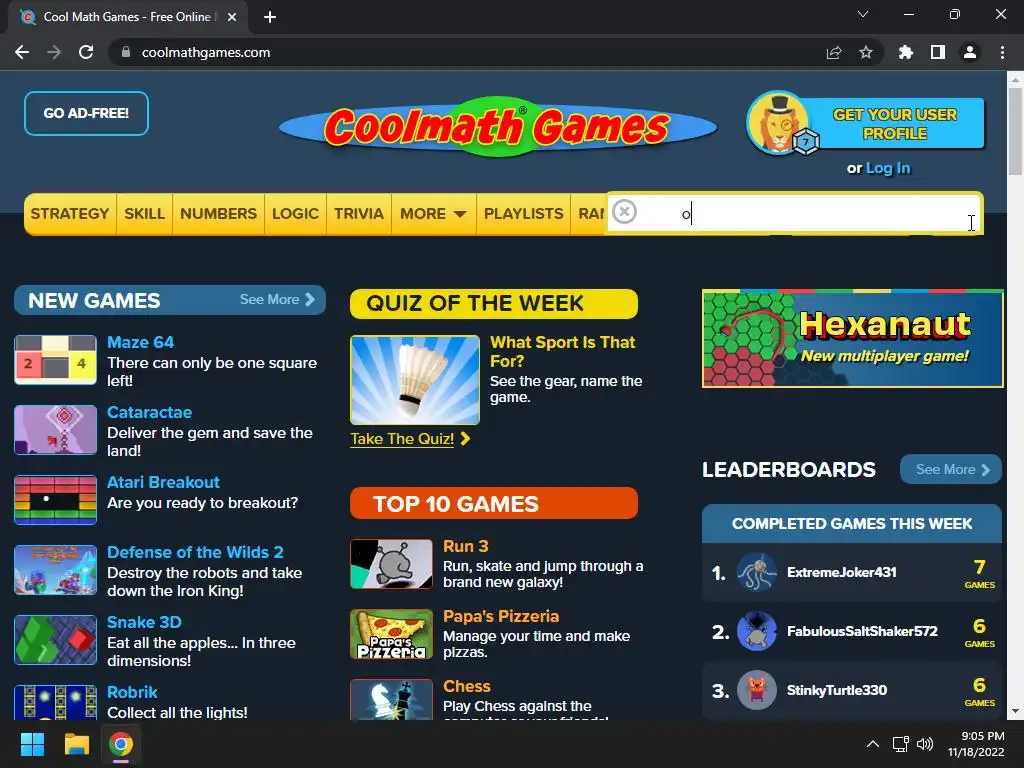Click the shuttlecock quiz thumbnail
Viewport: 1024px width, 768px height.
point(415,379)
